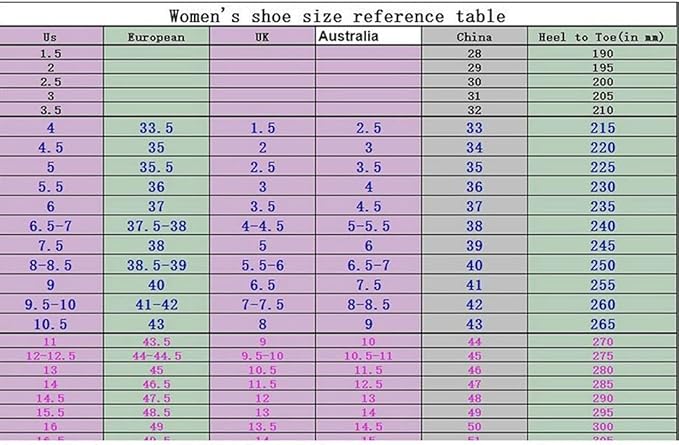Select the European column header
Screen dimensions: 679x445
pos(155,37)
